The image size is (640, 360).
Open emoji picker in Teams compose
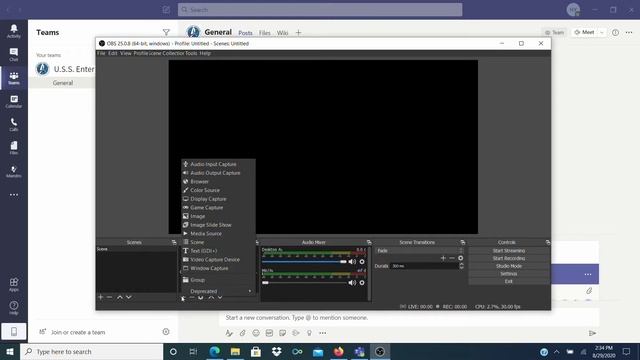[x=256, y=333]
